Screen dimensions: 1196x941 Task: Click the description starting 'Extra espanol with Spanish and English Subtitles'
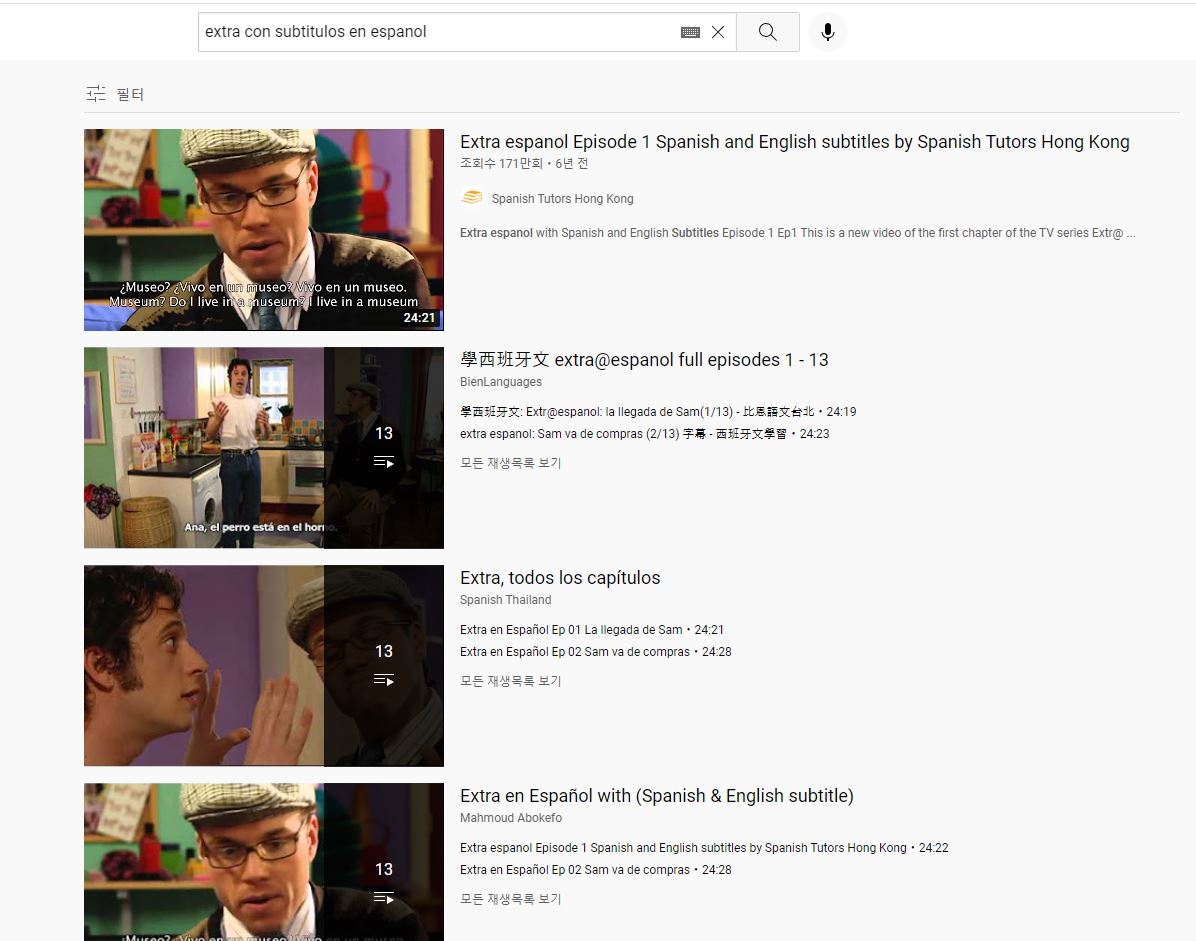pyautogui.click(x=797, y=233)
